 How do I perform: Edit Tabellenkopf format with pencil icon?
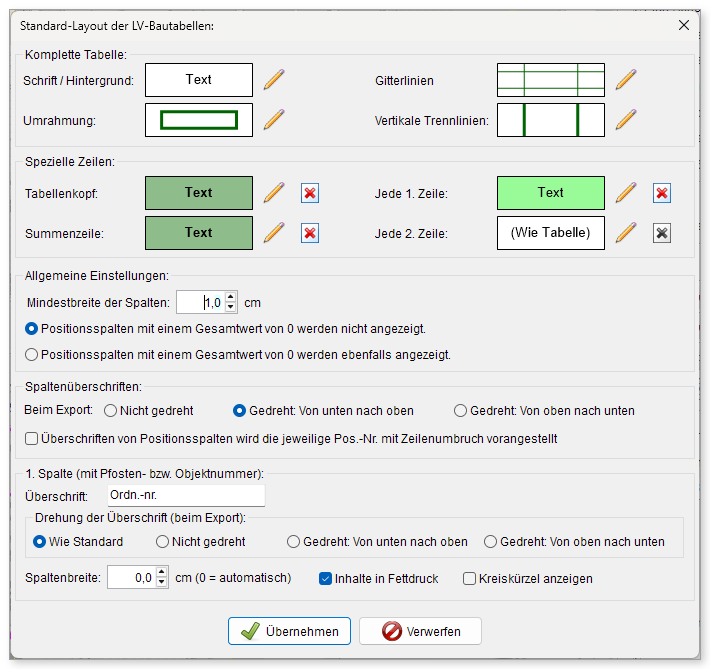[x=274, y=193]
